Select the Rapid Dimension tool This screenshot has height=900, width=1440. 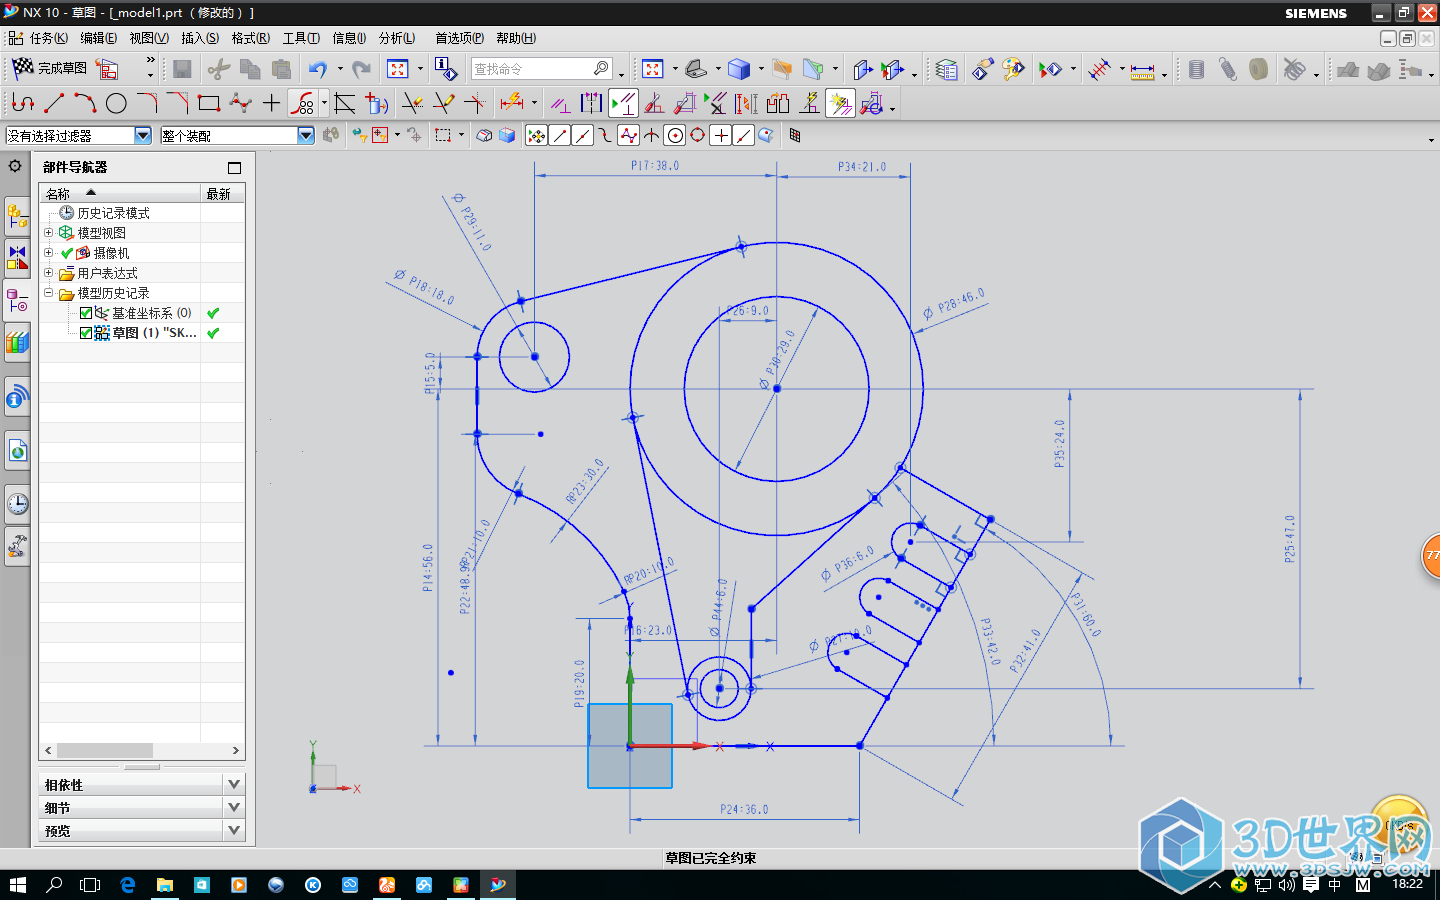[512, 103]
